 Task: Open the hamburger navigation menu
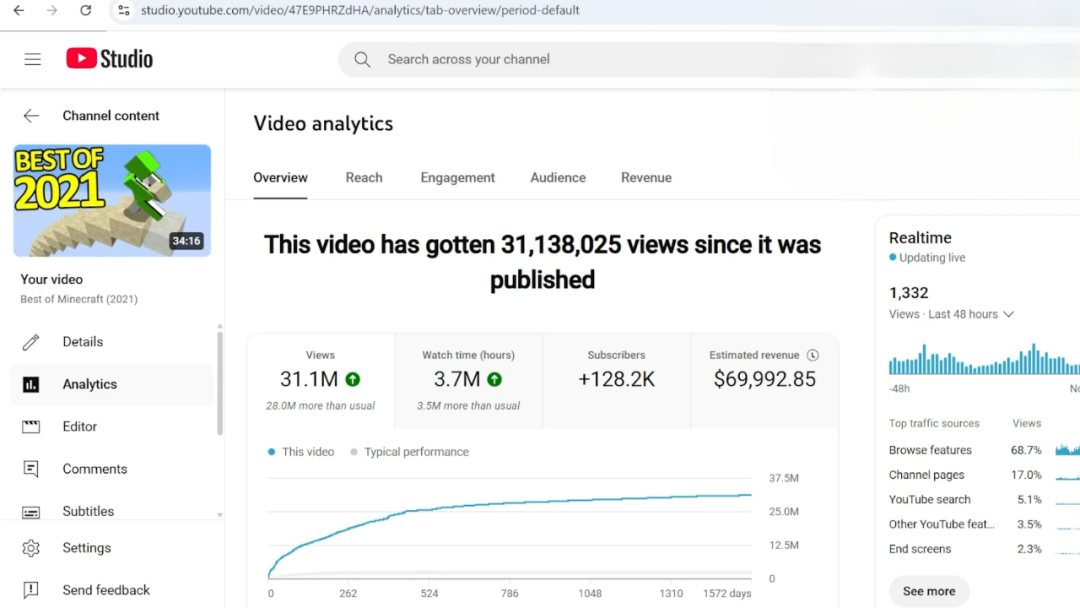32,59
